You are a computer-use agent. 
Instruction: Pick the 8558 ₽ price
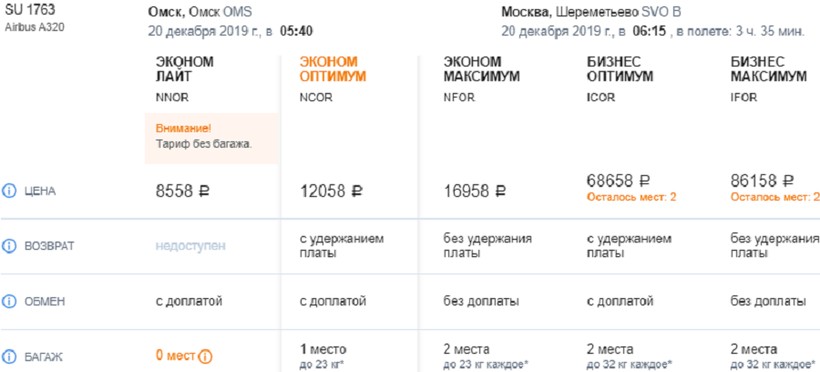[x=183, y=191]
